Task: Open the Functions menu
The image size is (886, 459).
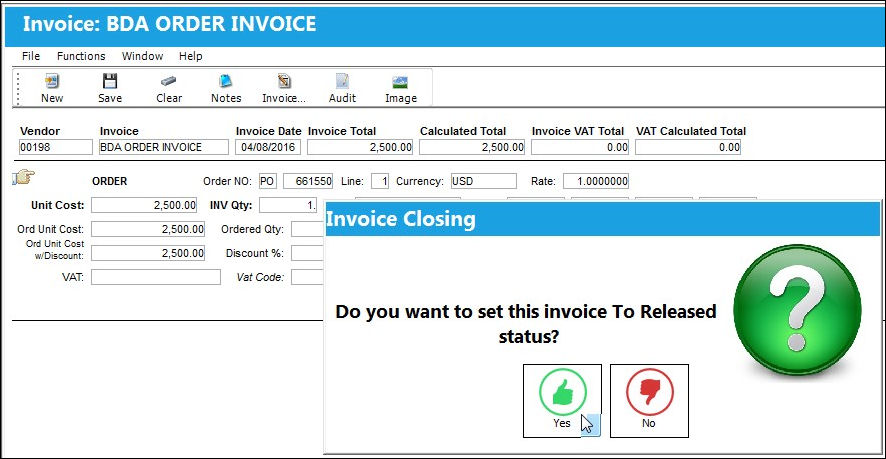Action: [81, 56]
